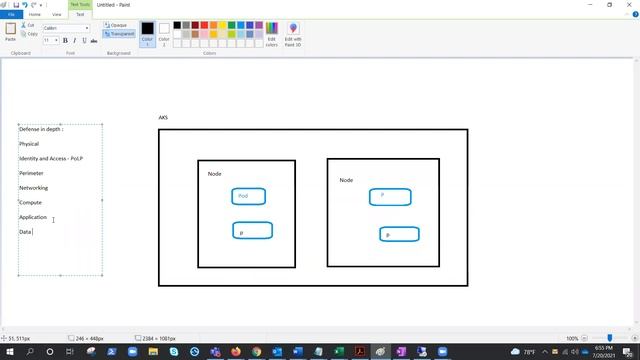Cut the selected text
Viewport: 640px width, 360px height.
tap(28, 25)
